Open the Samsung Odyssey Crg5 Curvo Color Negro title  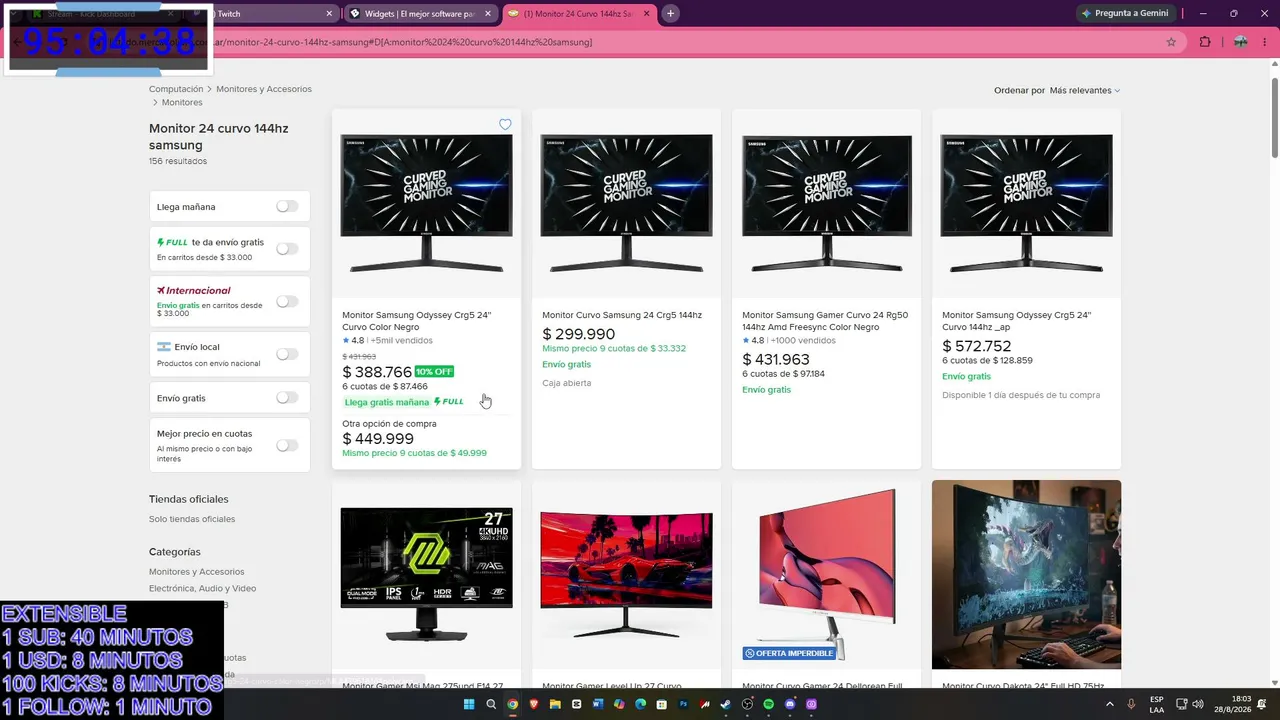pos(417,321)
